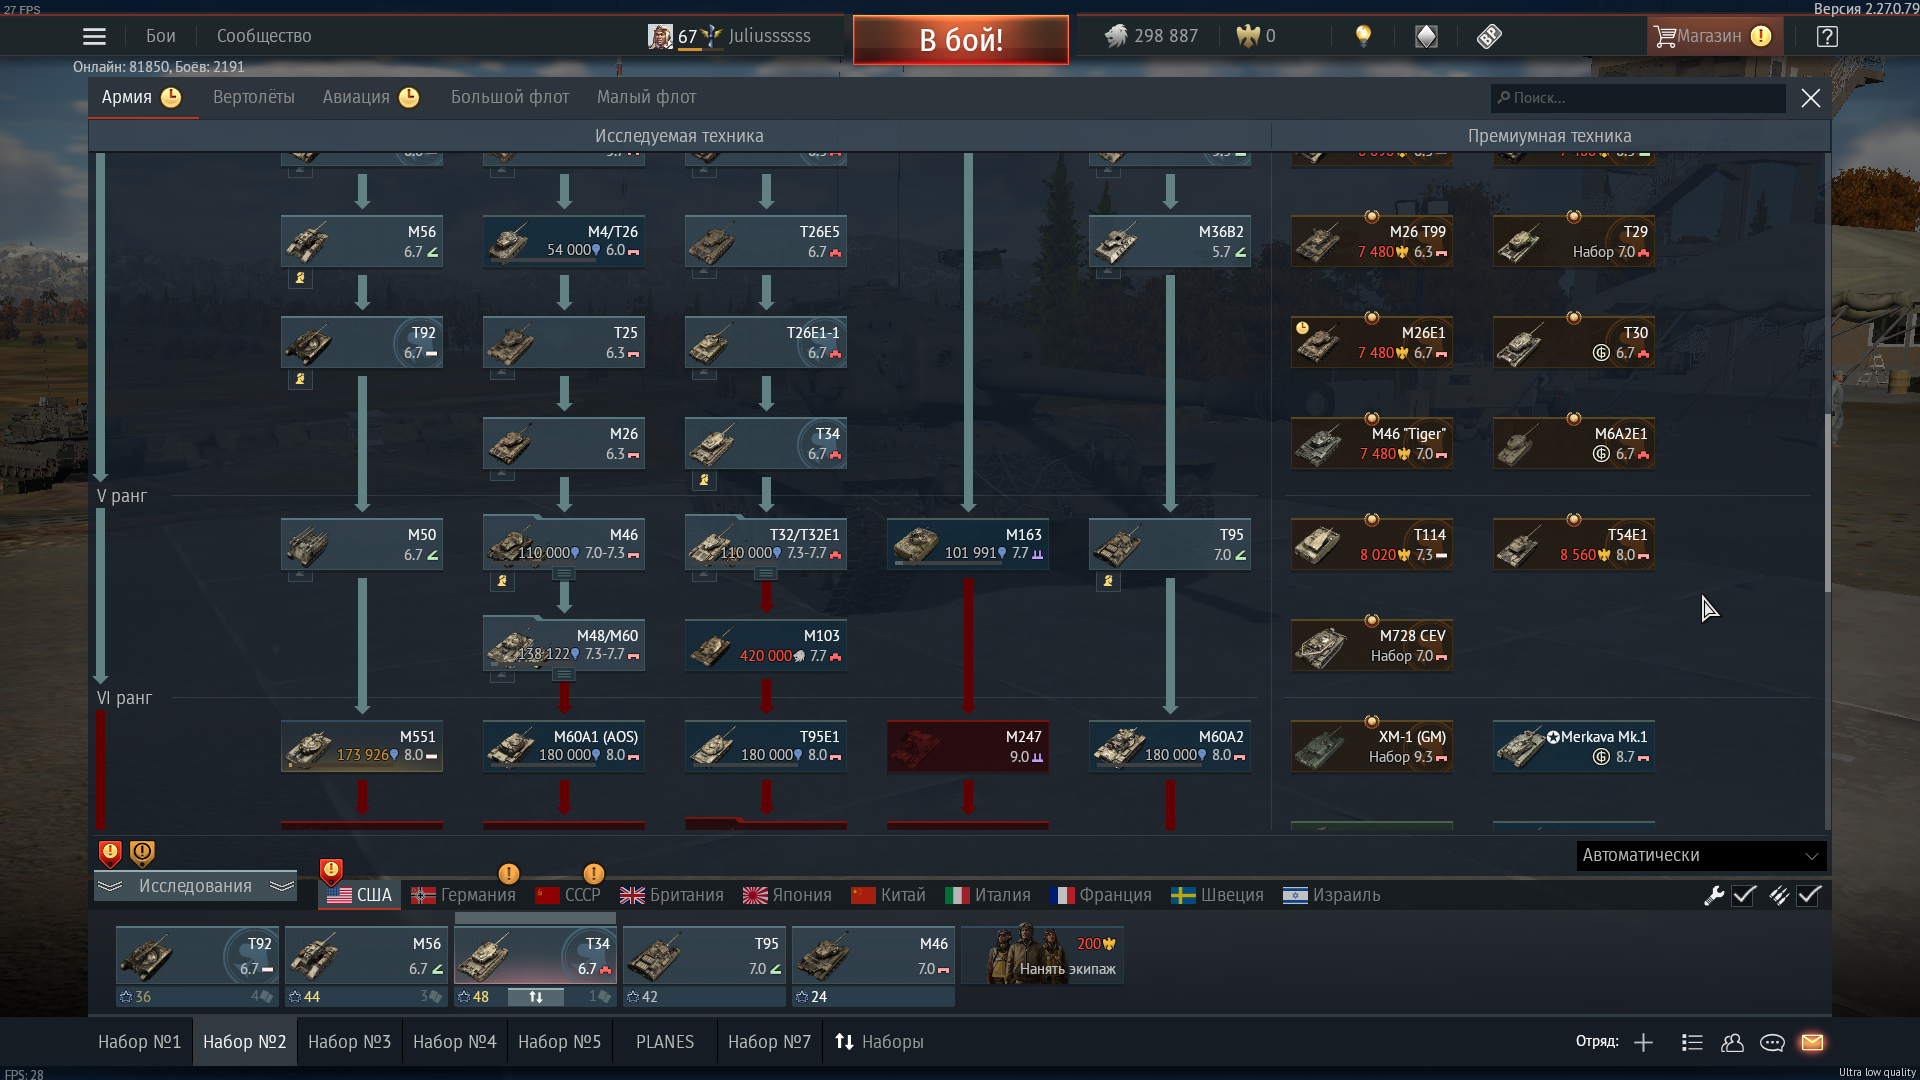Select the M103 vehicle for 420 000

click(x=766, y=646)
